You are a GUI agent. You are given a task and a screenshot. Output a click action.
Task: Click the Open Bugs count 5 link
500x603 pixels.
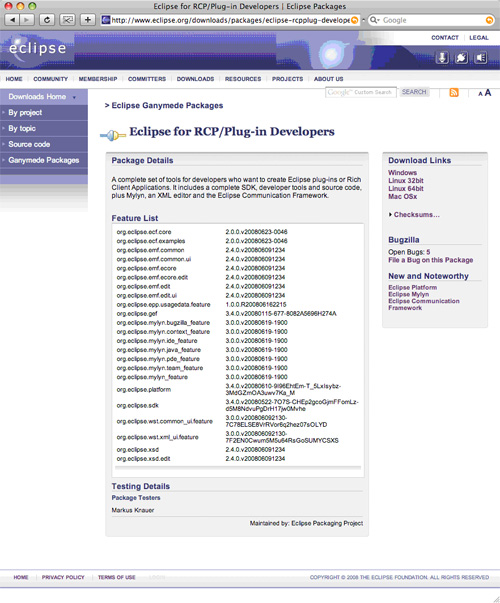[428, 252]
